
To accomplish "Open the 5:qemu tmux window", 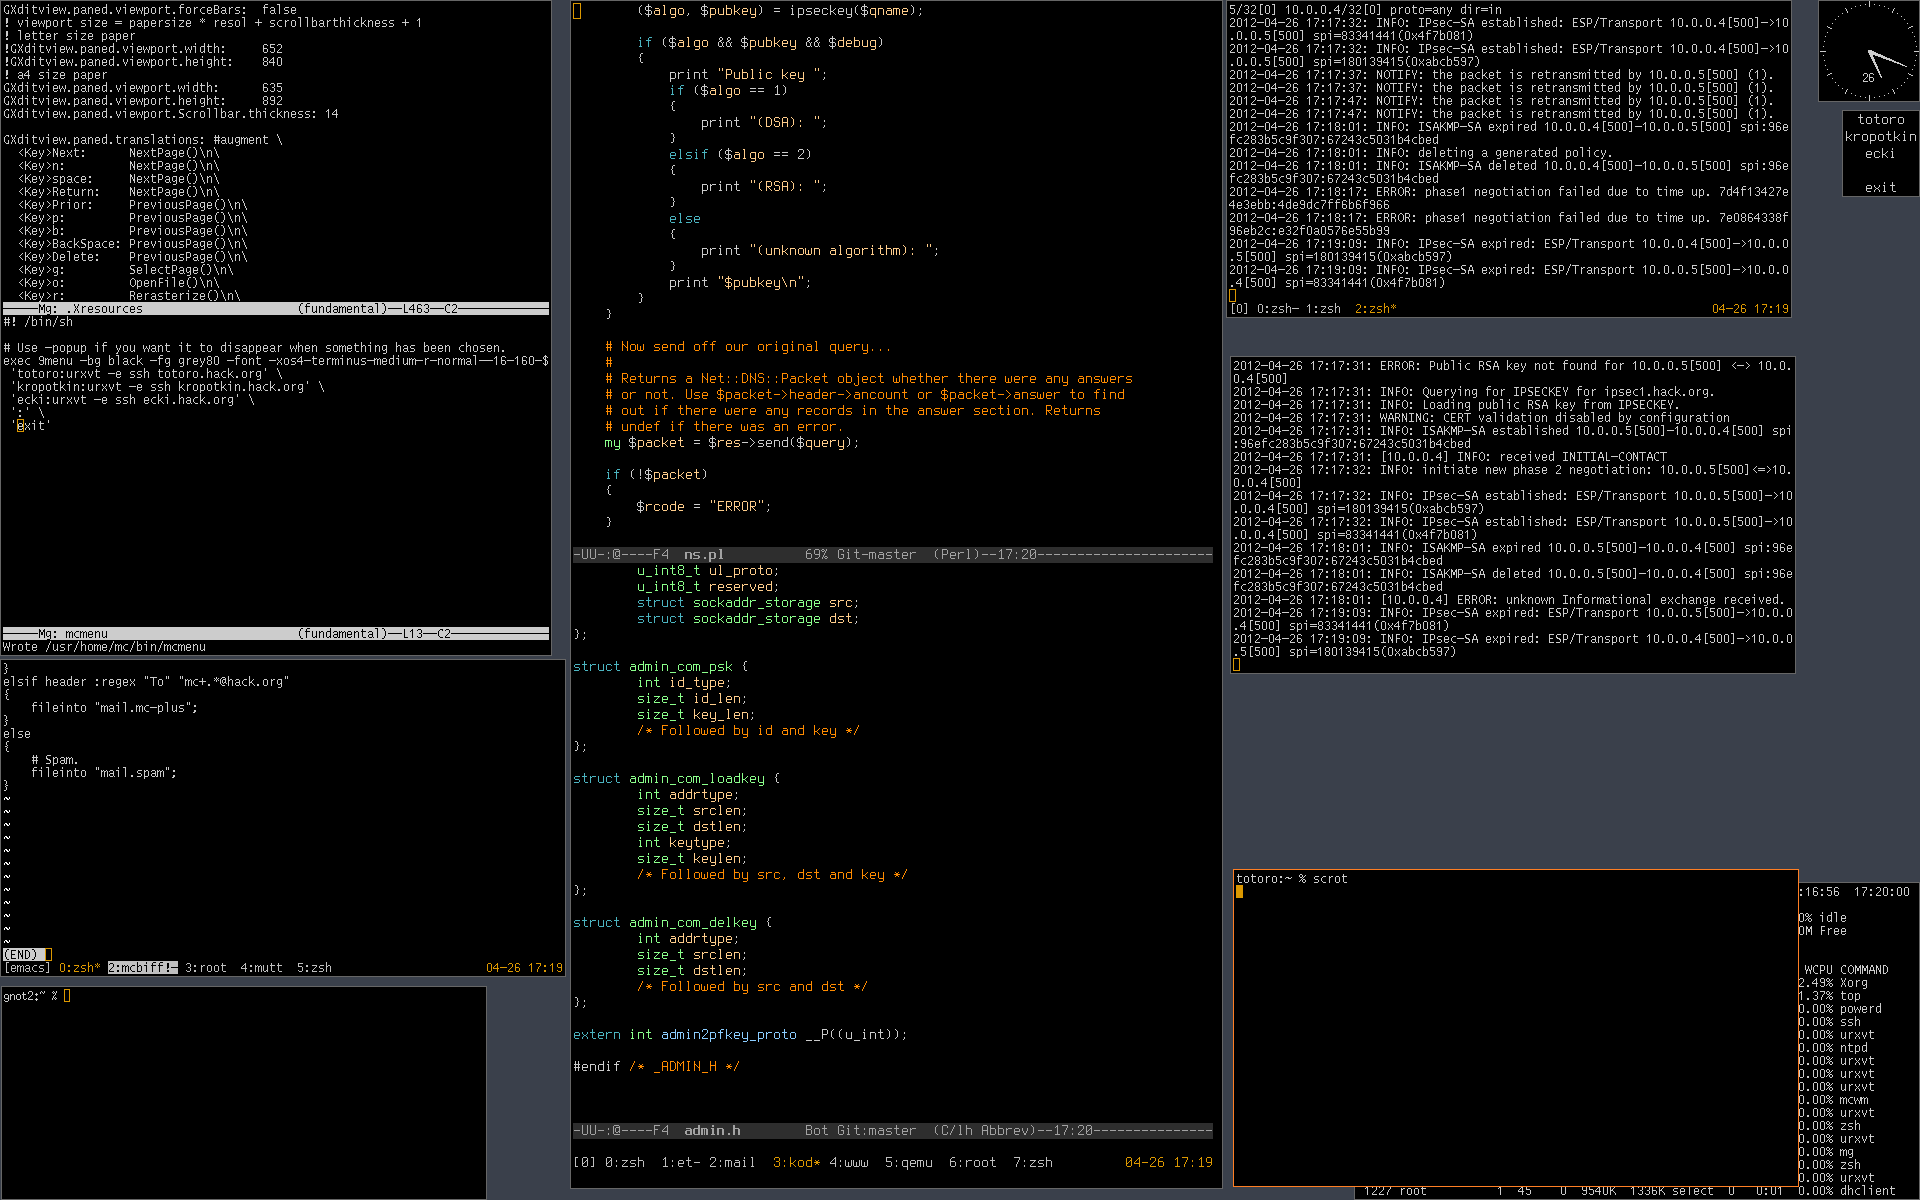I will coord(908,1162).
